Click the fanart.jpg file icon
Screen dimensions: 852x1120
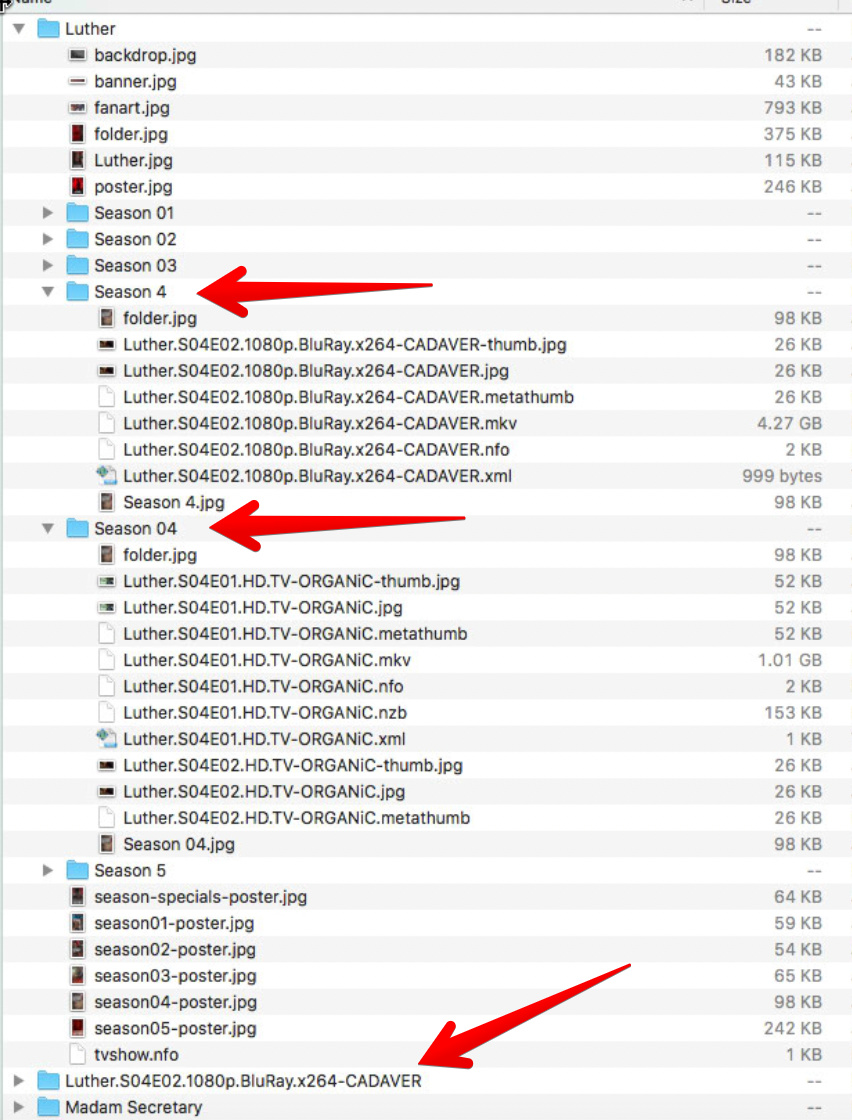pos(77,108)
